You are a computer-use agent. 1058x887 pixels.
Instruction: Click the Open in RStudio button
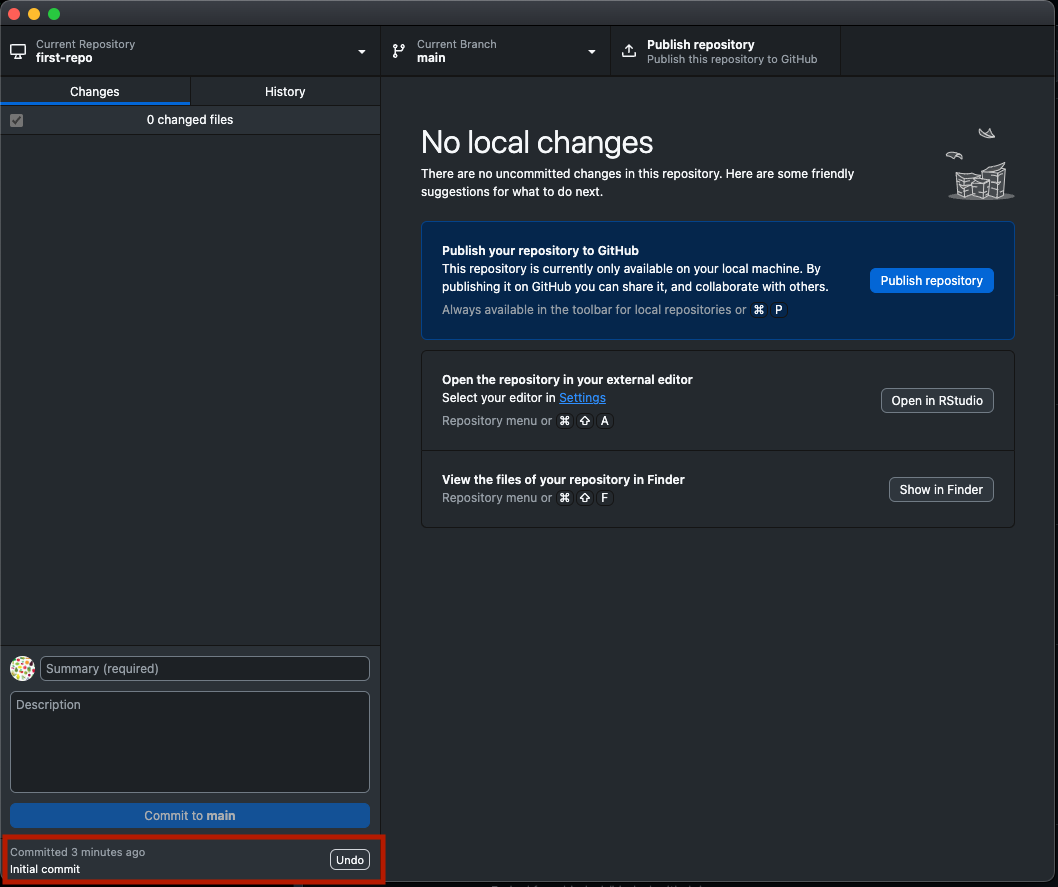pyautogui.click(x=936, y=401)
